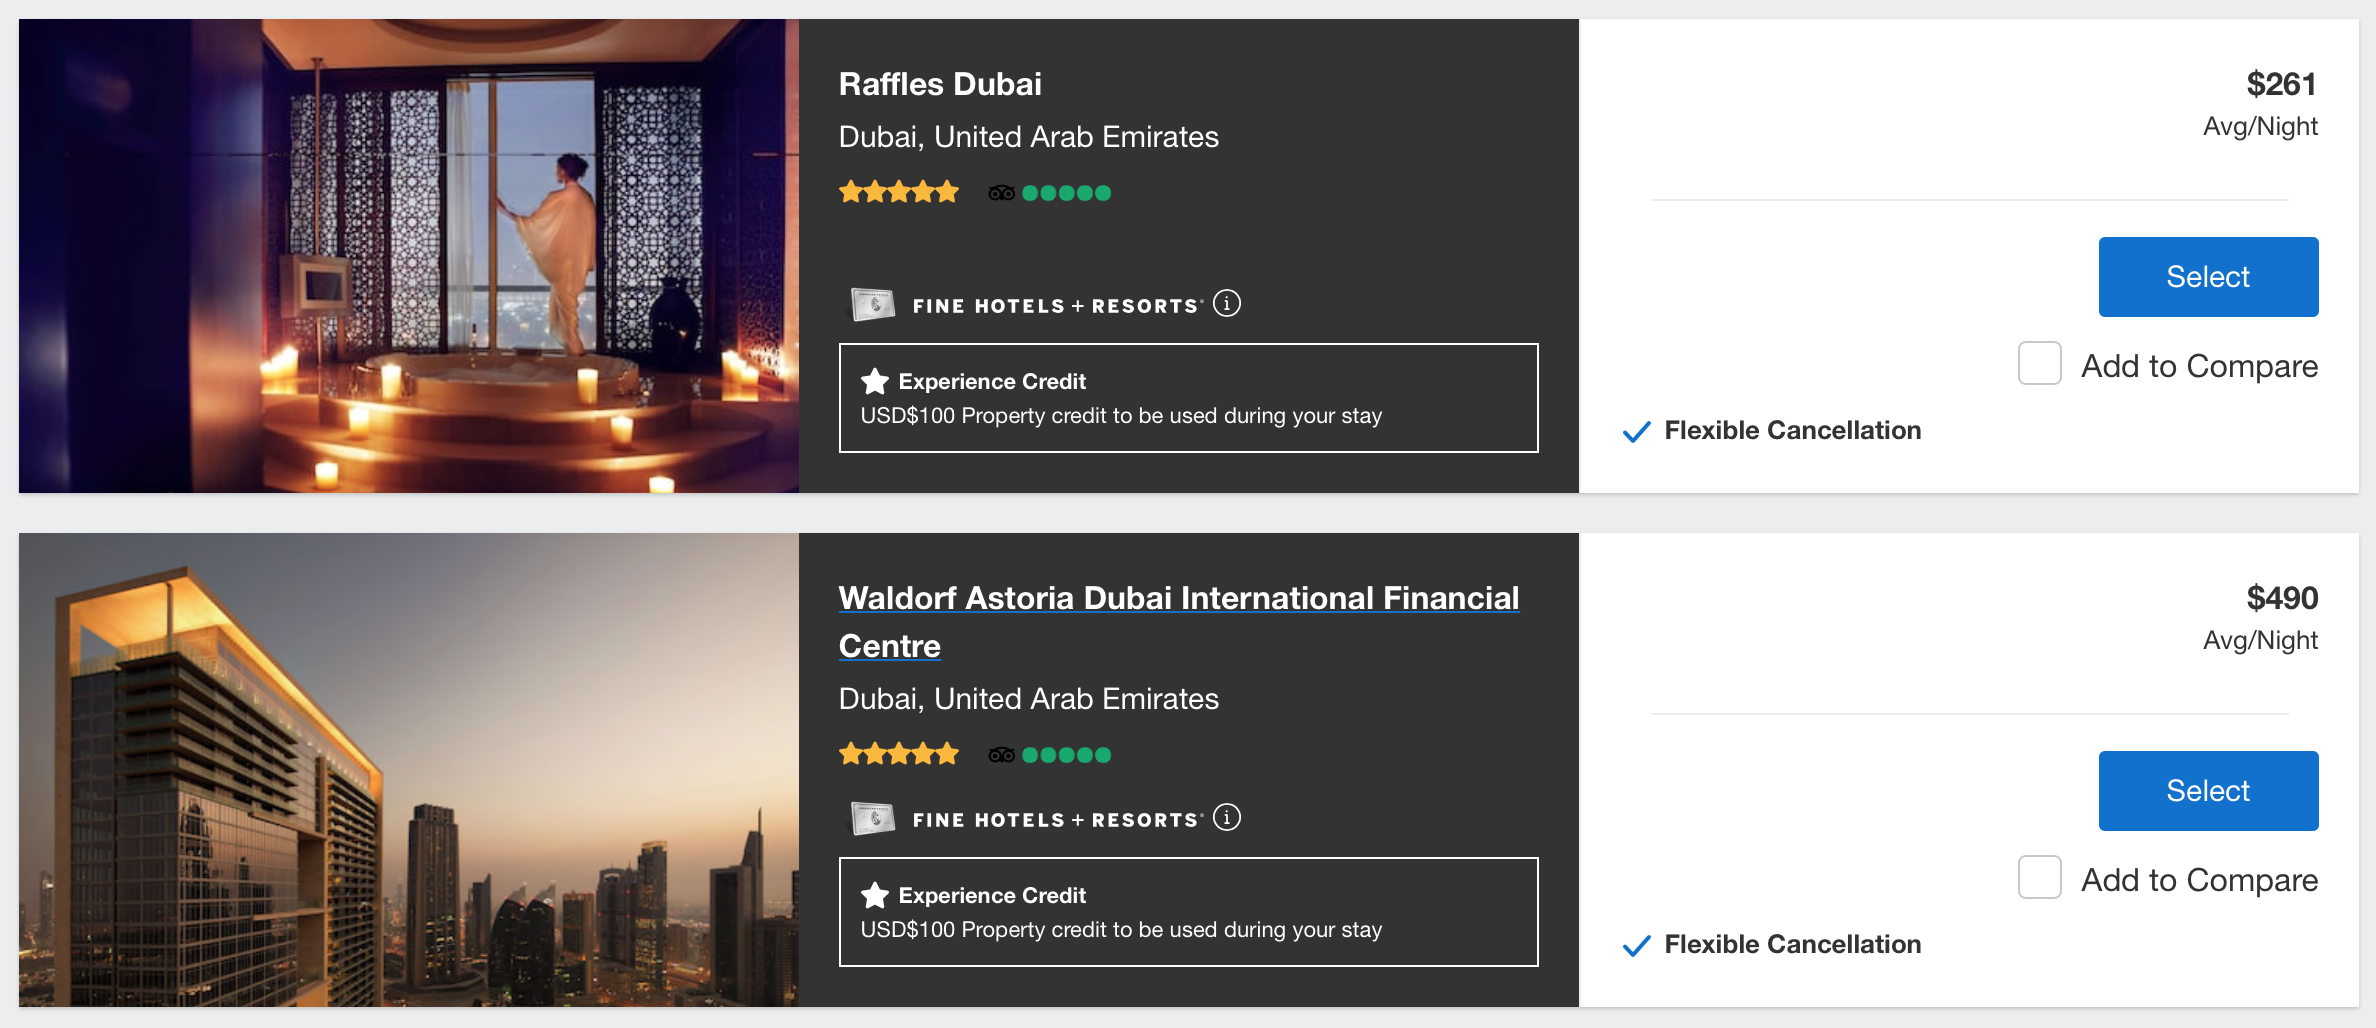
Task: Click the Flexible Cancellation checkmark for Raffles Dubai
Action: click(x=1636, y=432)
